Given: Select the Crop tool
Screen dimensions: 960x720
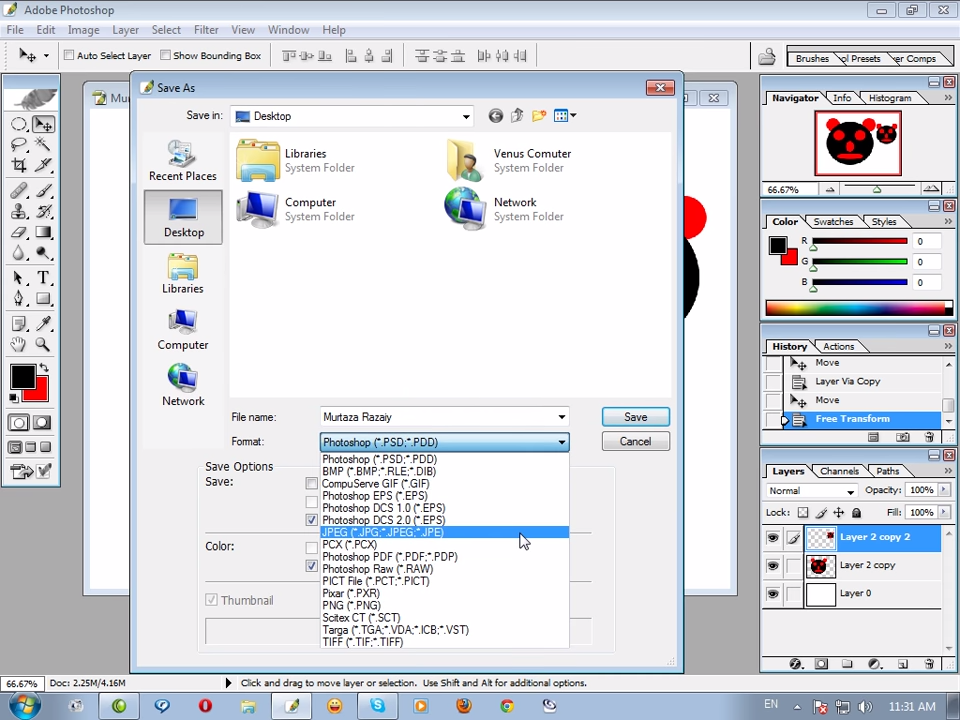Looking at the screenshot, I should point(18,165).
